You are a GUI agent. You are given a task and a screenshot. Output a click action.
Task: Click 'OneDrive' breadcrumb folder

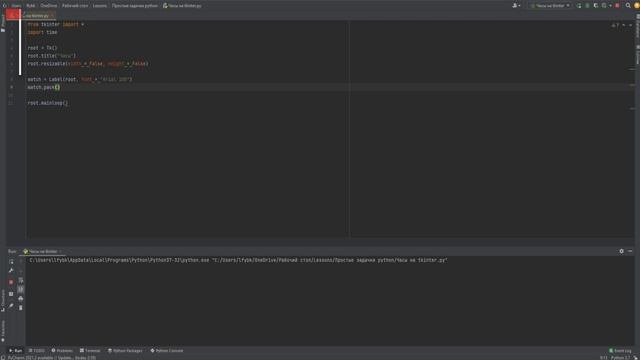click(x=49, y=6)
